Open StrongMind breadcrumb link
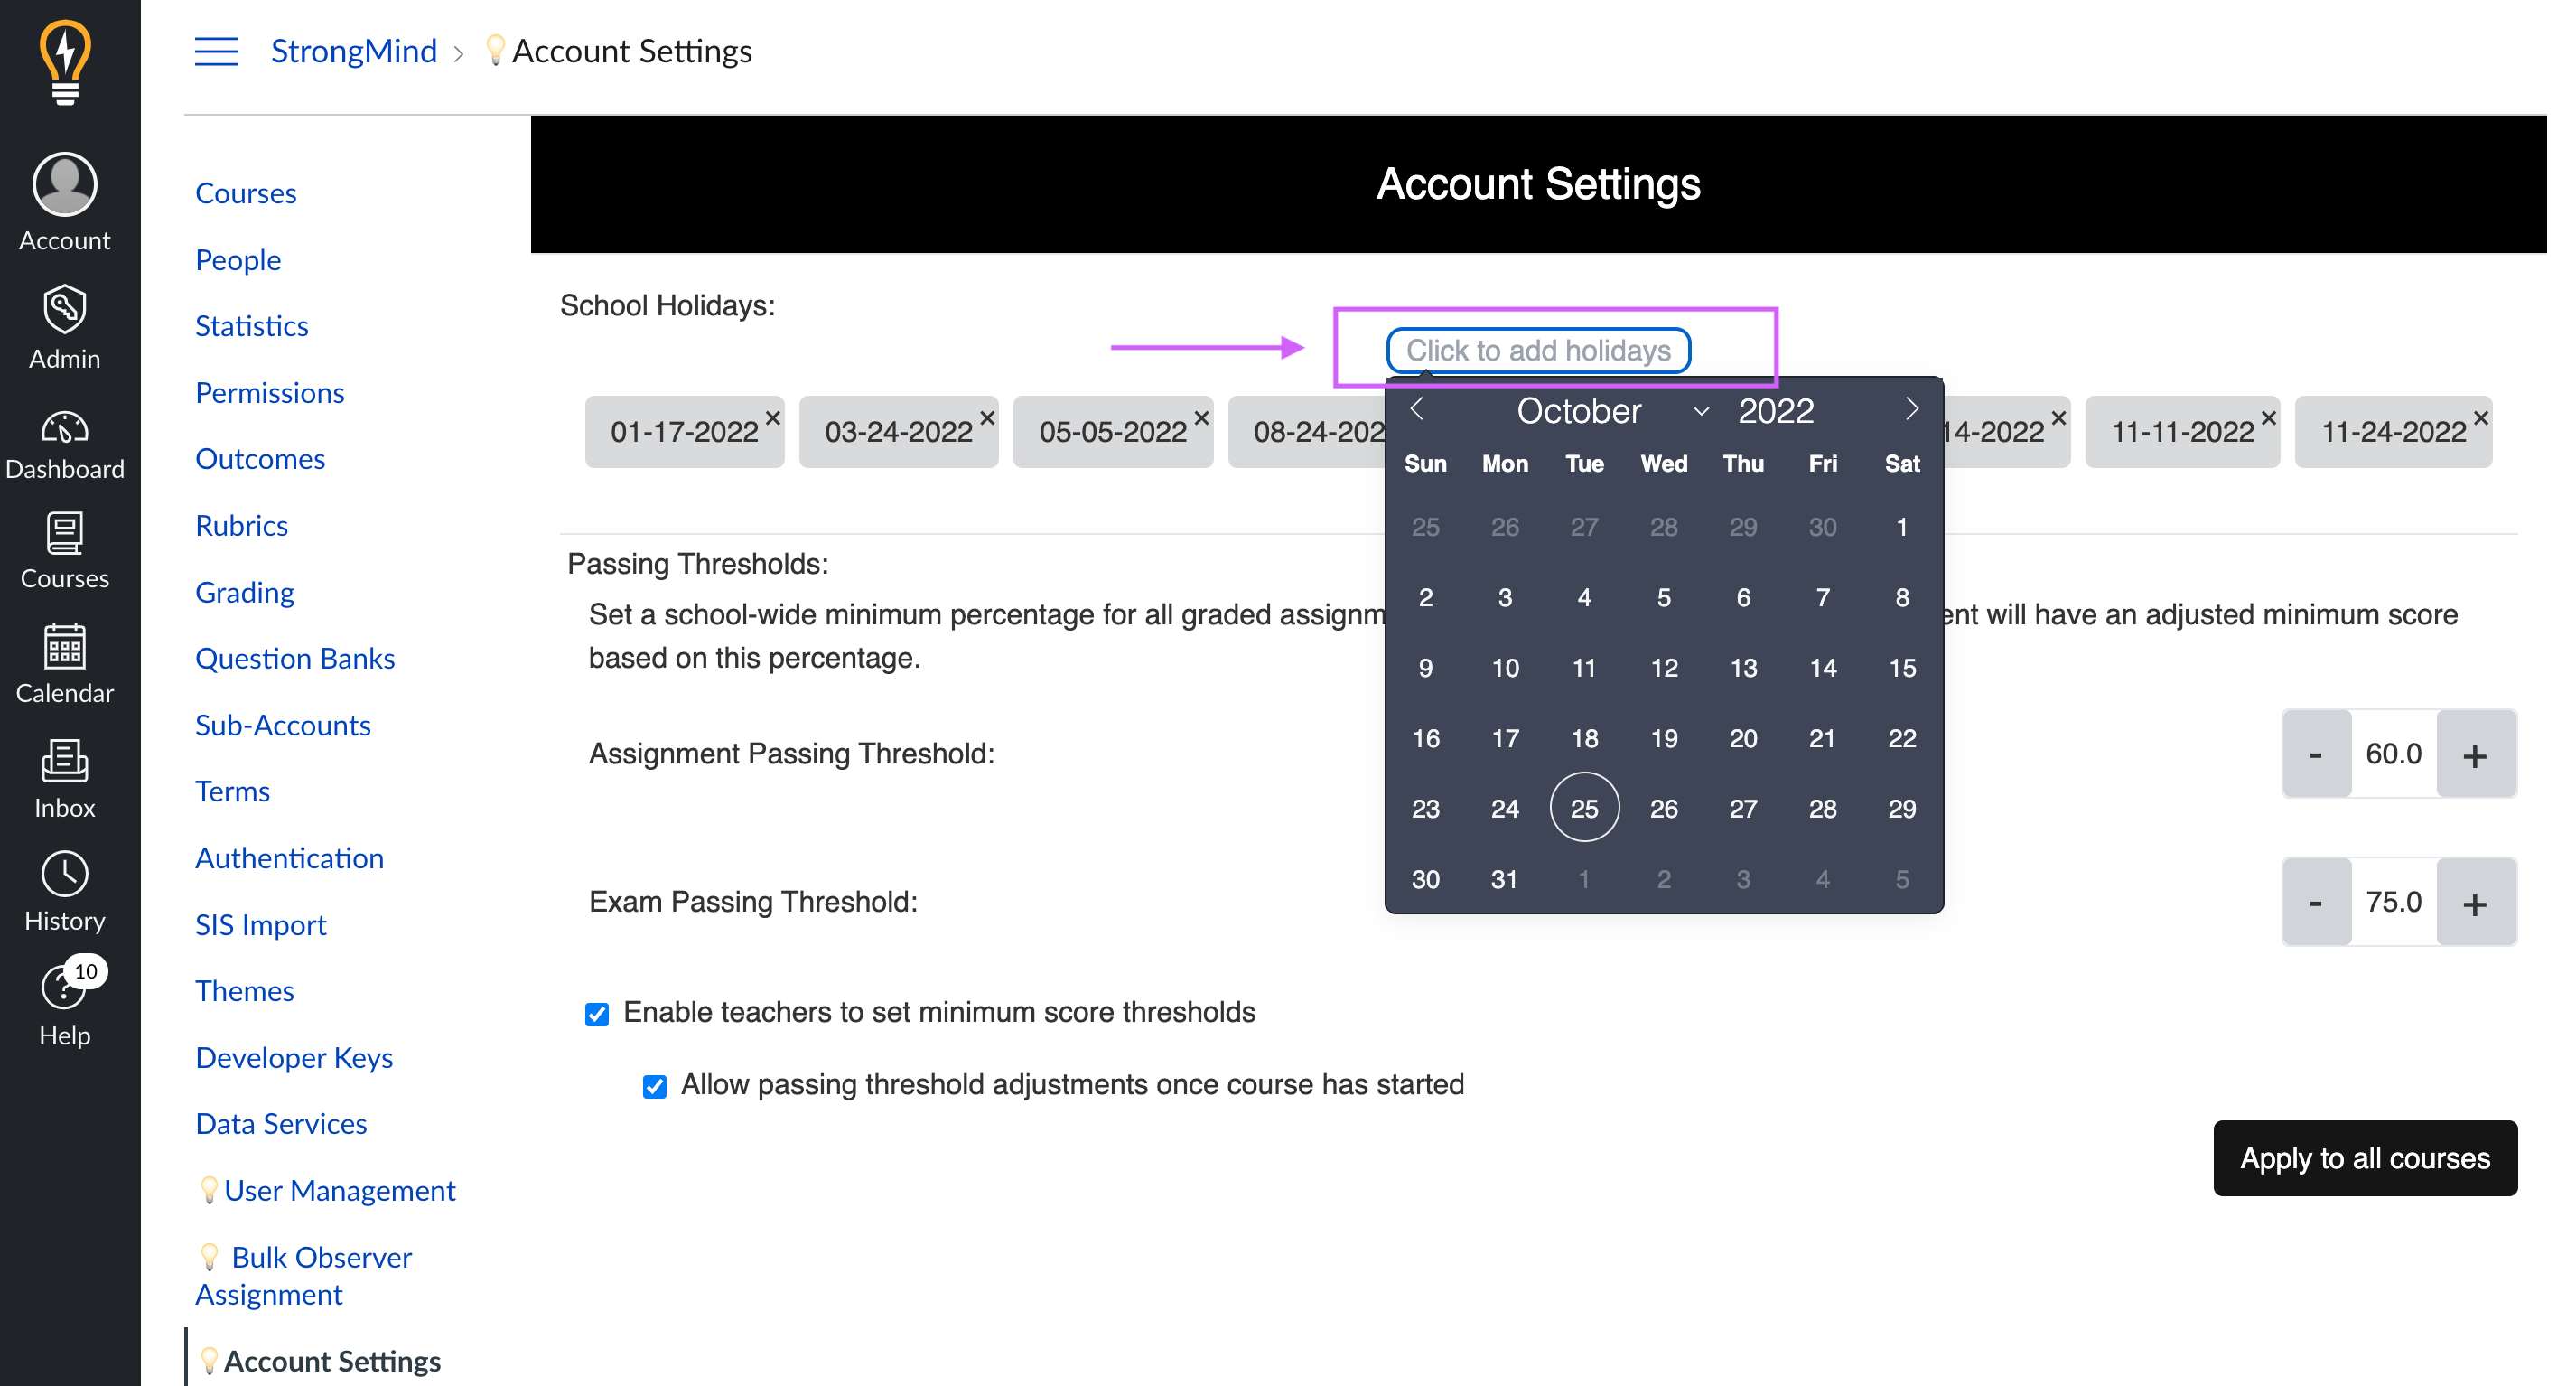Viewport: 2576px width, 1386px height. pyautogui.click(x=354, y=51)
